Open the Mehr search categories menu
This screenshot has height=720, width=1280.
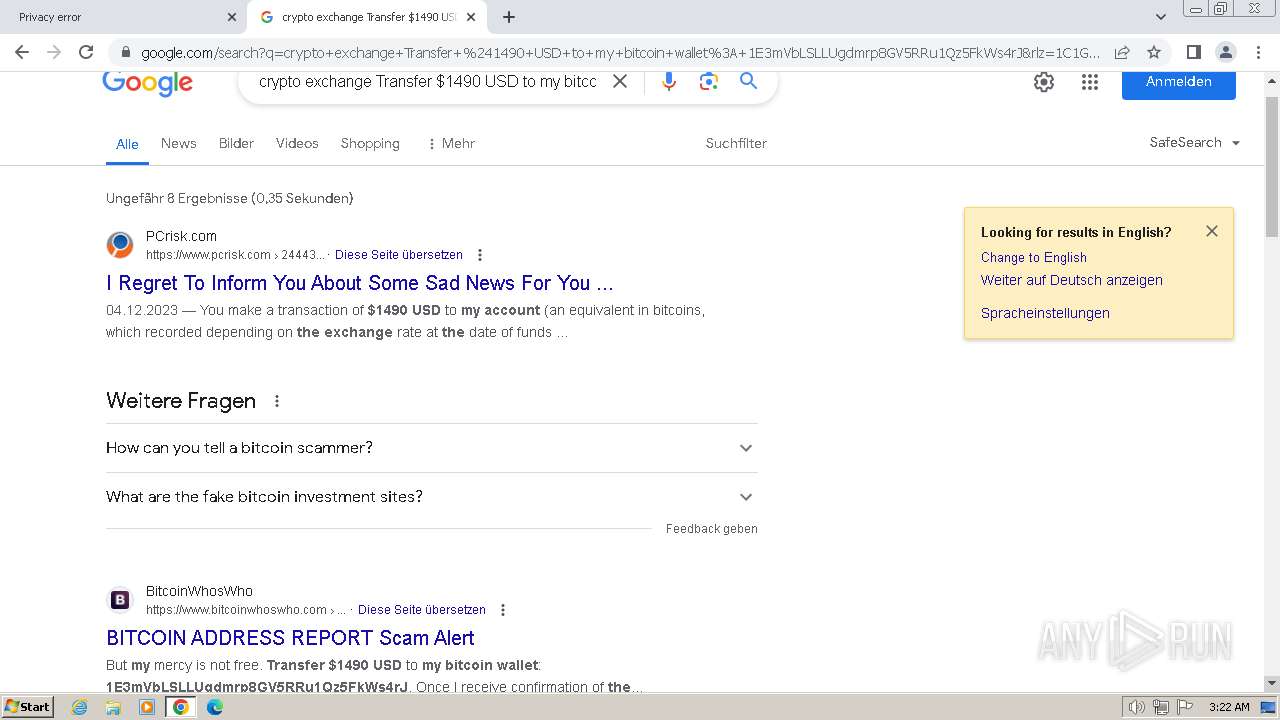click(450, 143)
